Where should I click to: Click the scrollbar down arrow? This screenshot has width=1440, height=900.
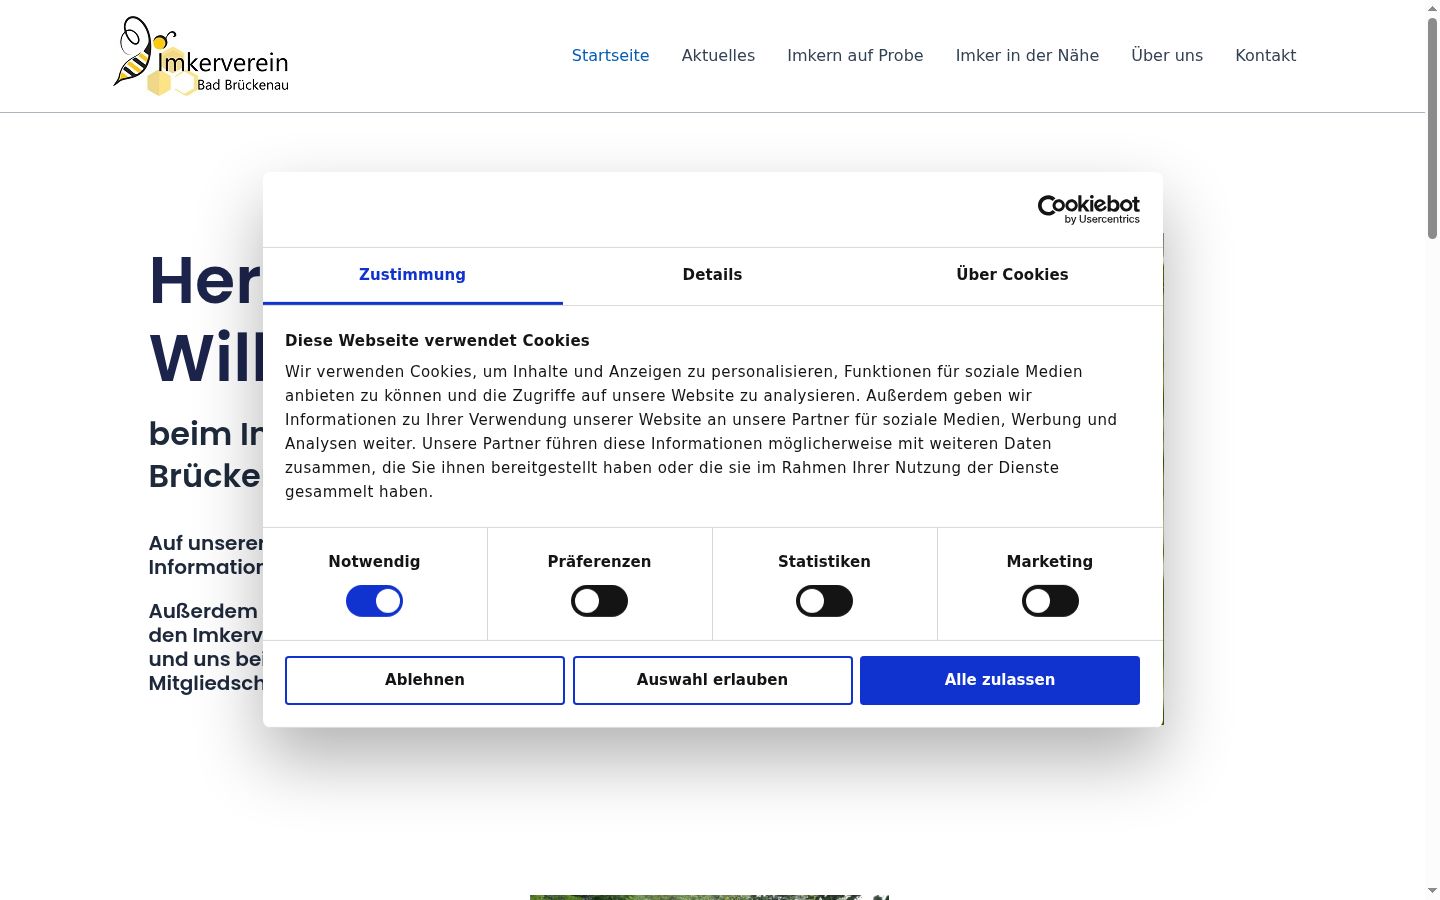pyautogui.click(x=1432, y=891)
